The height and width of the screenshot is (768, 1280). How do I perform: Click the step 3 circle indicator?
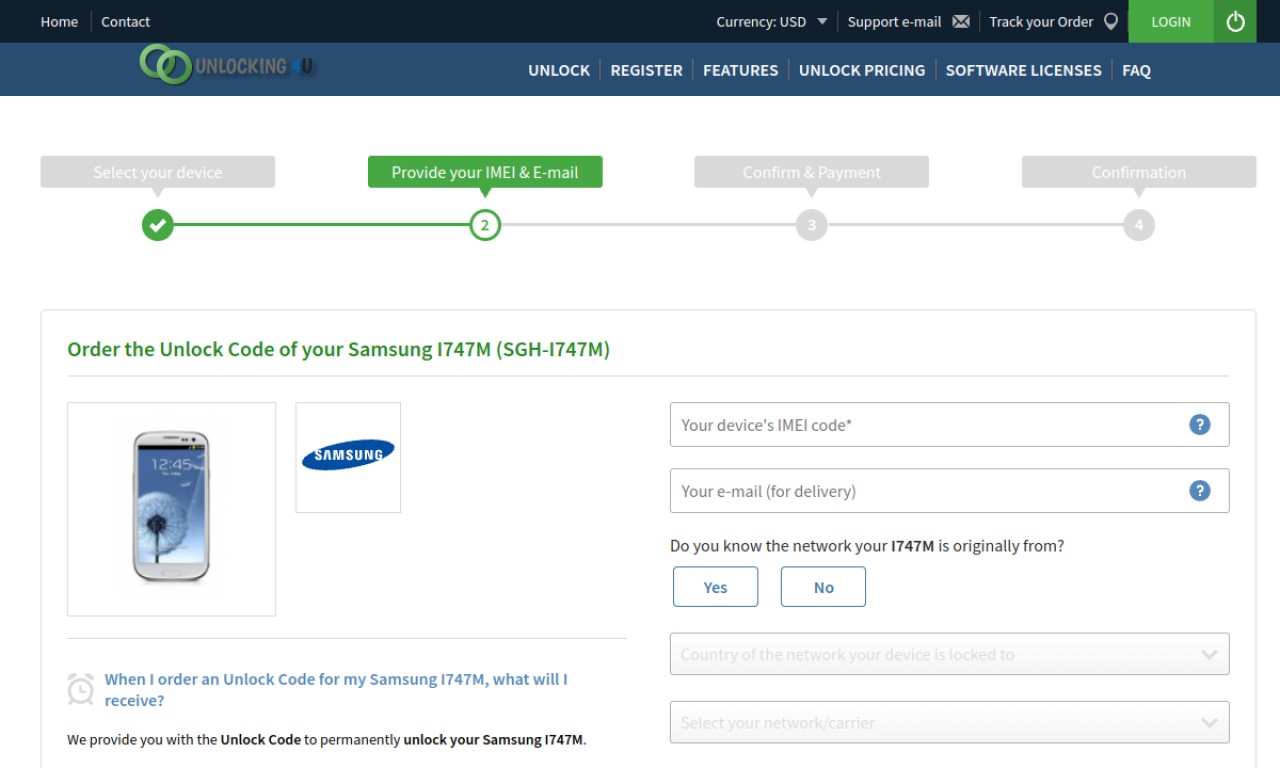point(812,225)
